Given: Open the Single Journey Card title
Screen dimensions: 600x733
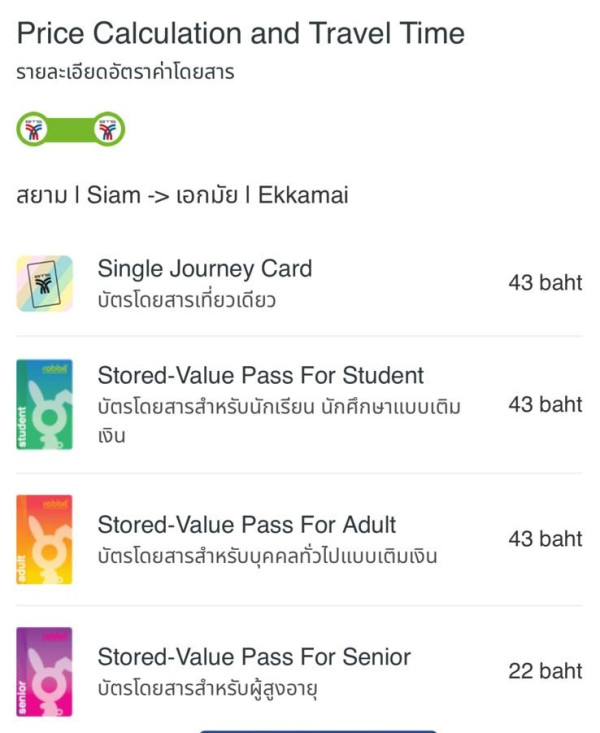Looking at the screenshot, I should pos(204,268).
